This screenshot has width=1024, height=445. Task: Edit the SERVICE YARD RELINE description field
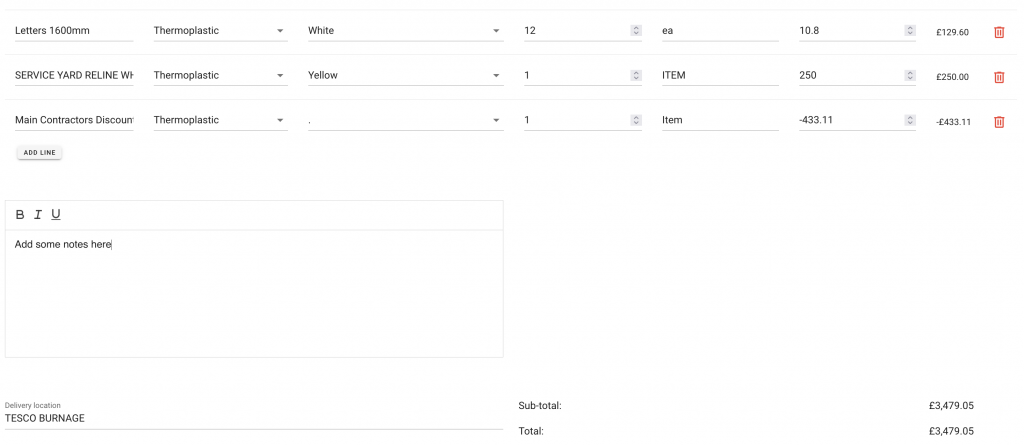(x=74, y=76)
